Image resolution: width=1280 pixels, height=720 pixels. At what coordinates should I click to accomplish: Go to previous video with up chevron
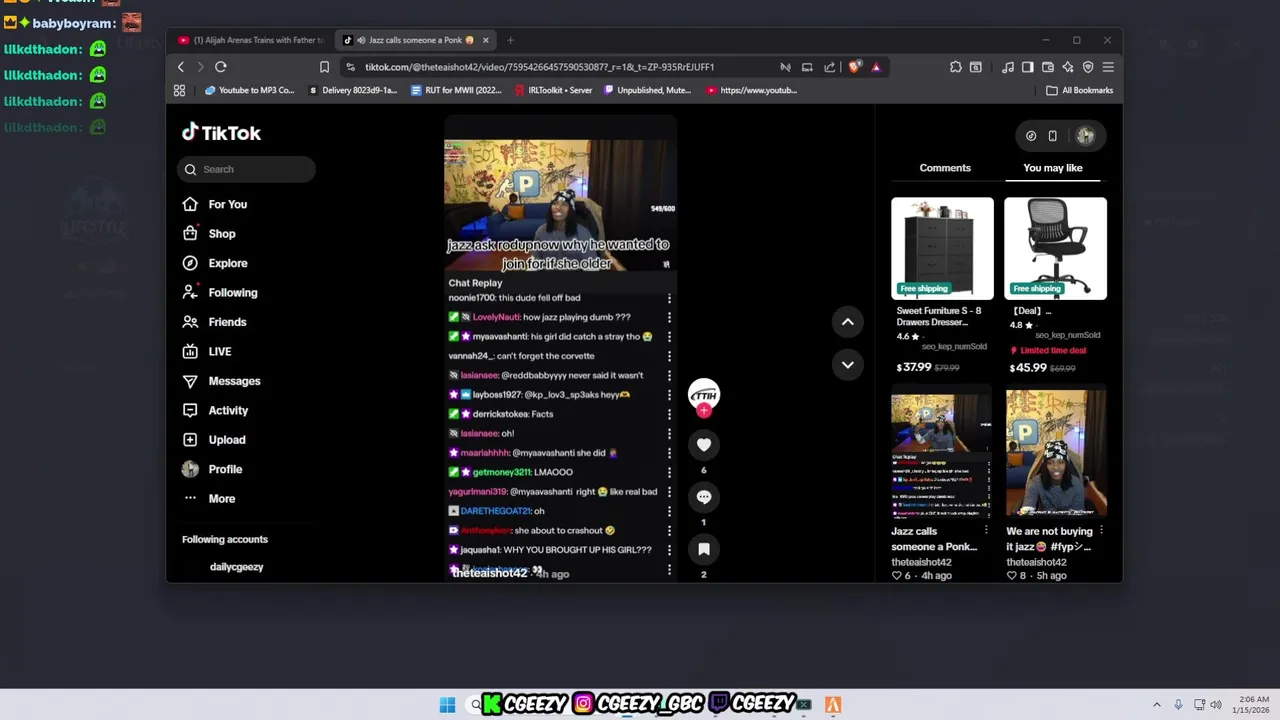[x=848, y=322]
